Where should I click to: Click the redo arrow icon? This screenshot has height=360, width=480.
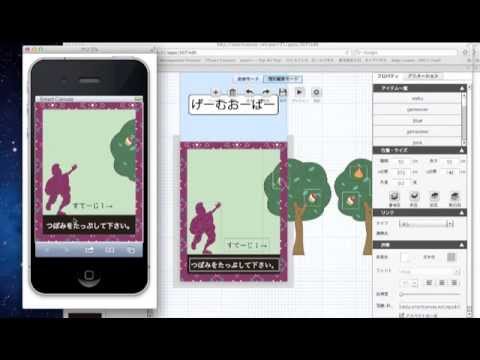[266, 92]
